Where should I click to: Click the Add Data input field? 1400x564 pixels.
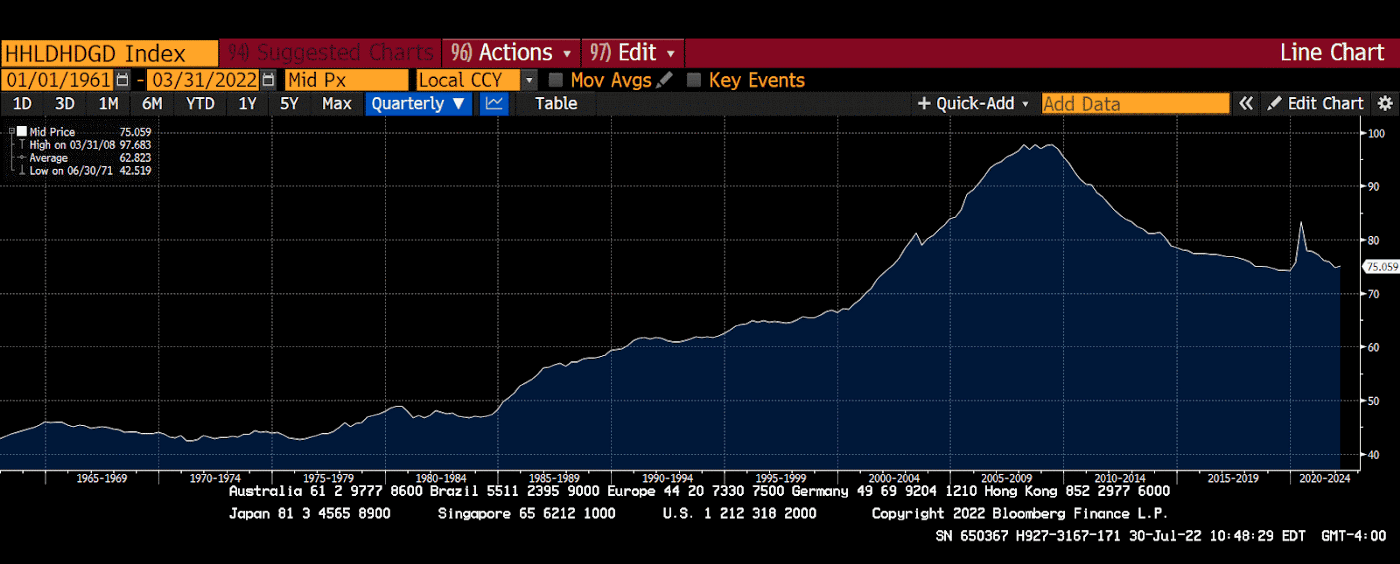coord(1135,103)
